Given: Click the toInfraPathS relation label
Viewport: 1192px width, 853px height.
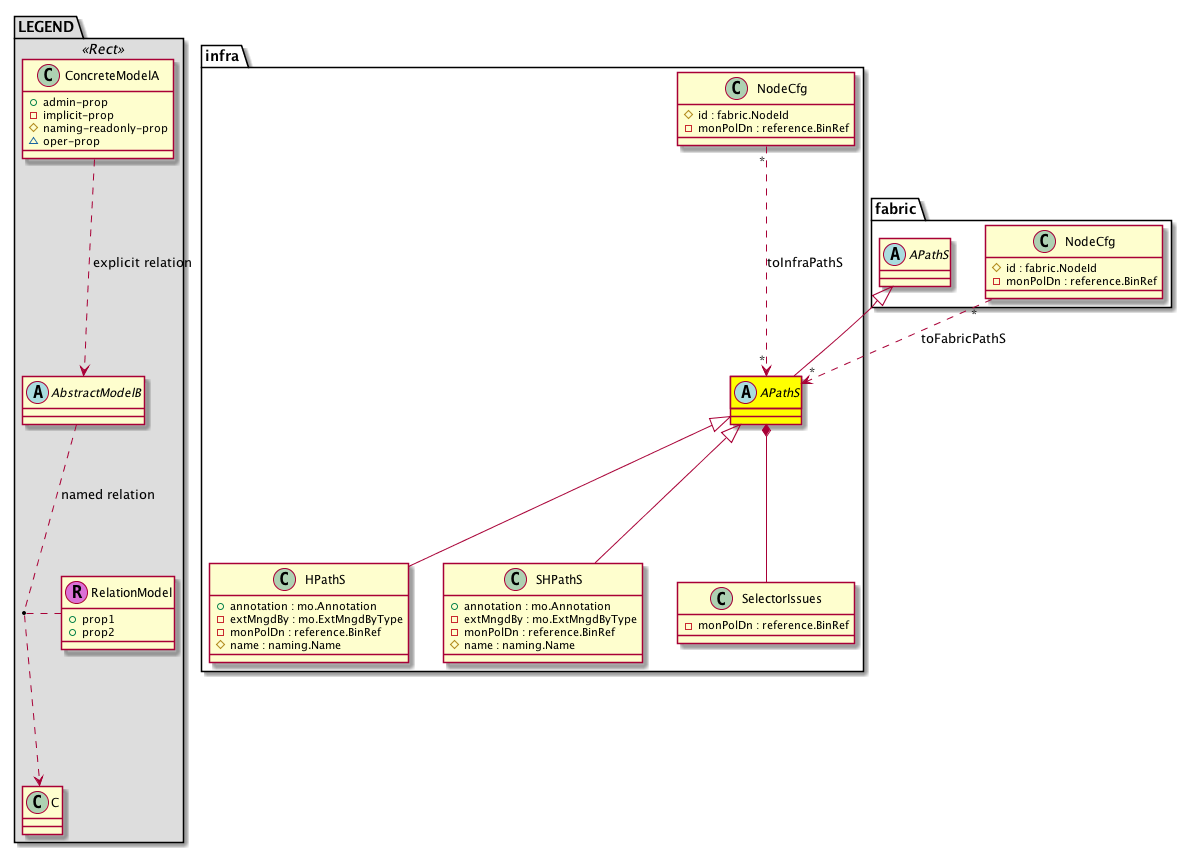Looking at the screenshot, I should (804, 264).
